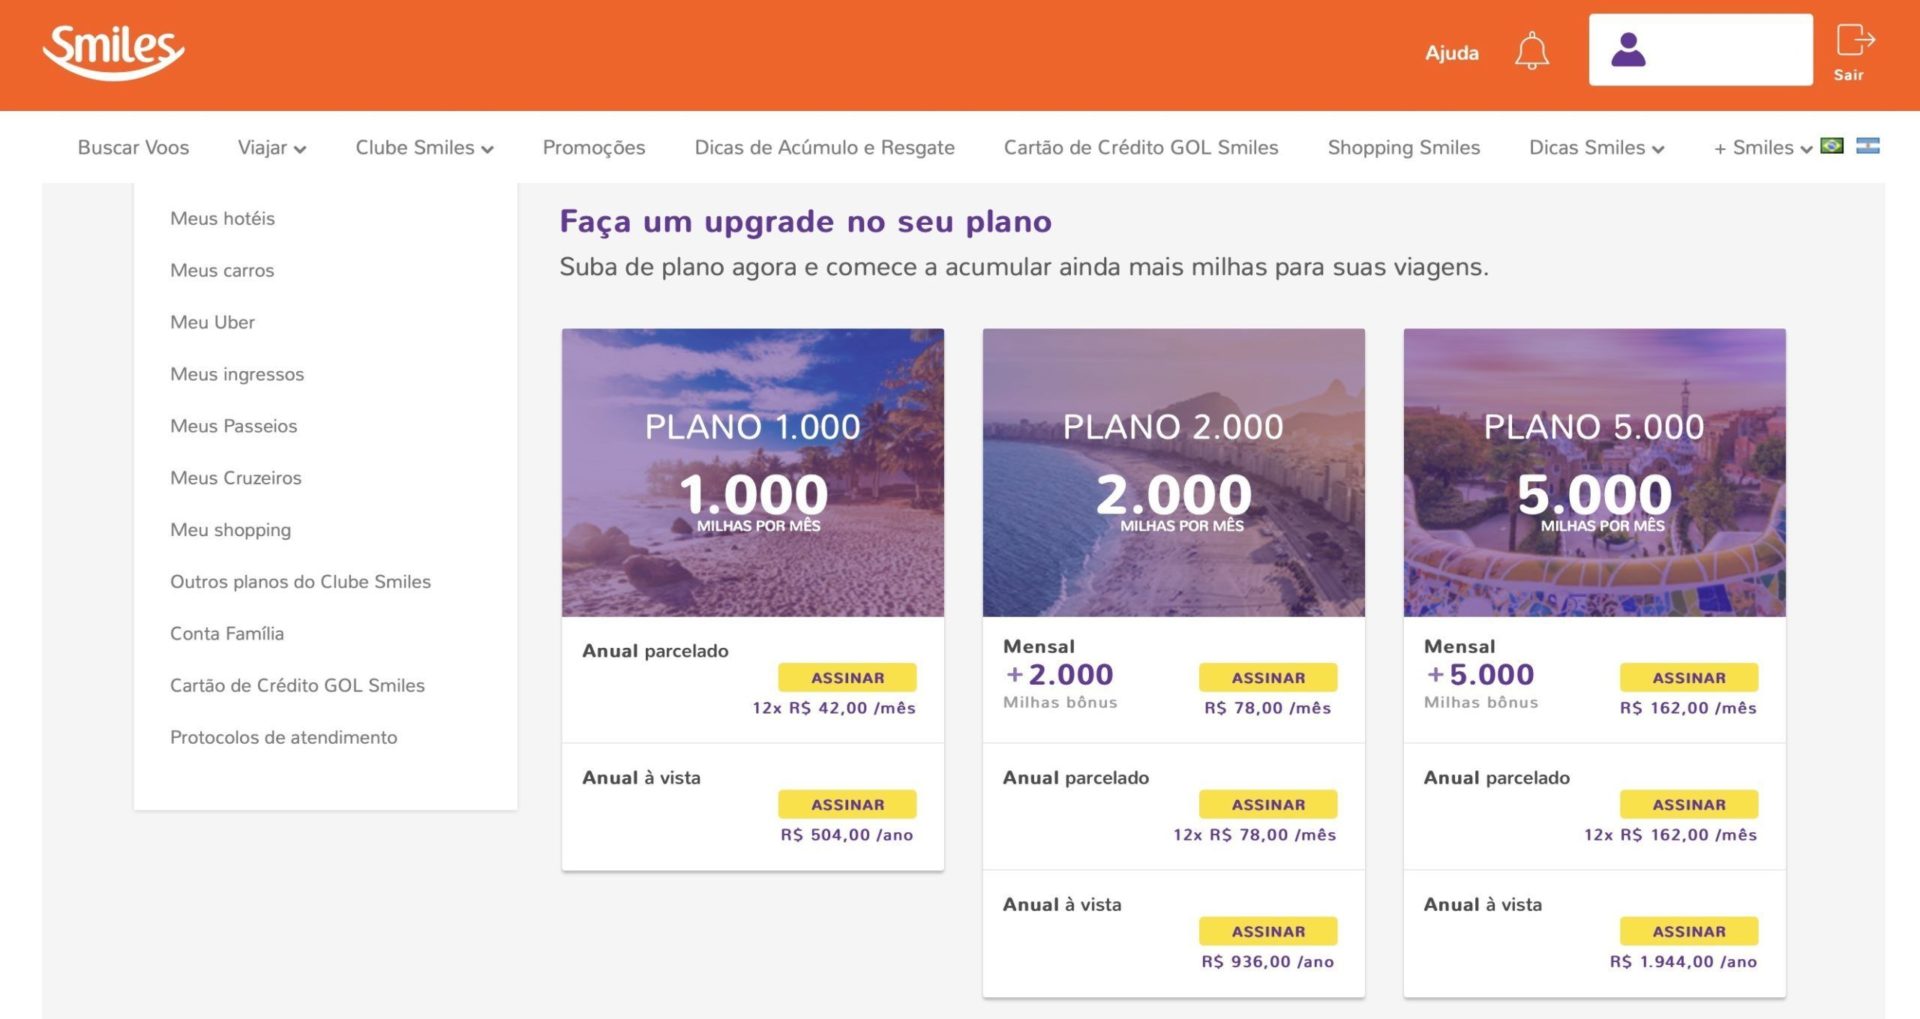This screenshot has height=1019, width=1920.
Task: Expand the Viajar dropdown
Action: click(x=272, y=148)
